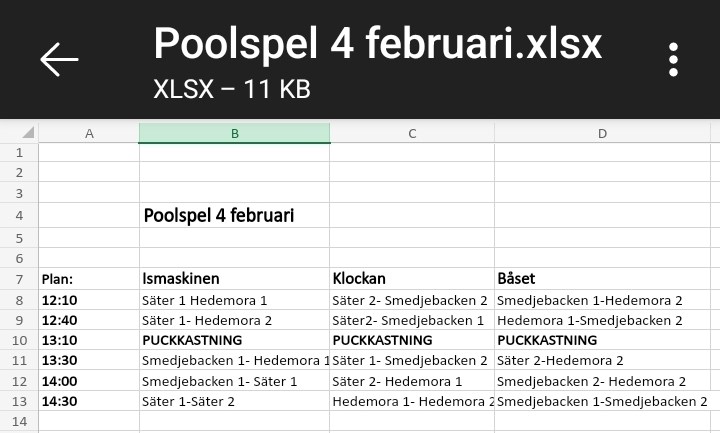The image size is (720, 433).
Task: Select column C header
Action: (x=412, y=133)
